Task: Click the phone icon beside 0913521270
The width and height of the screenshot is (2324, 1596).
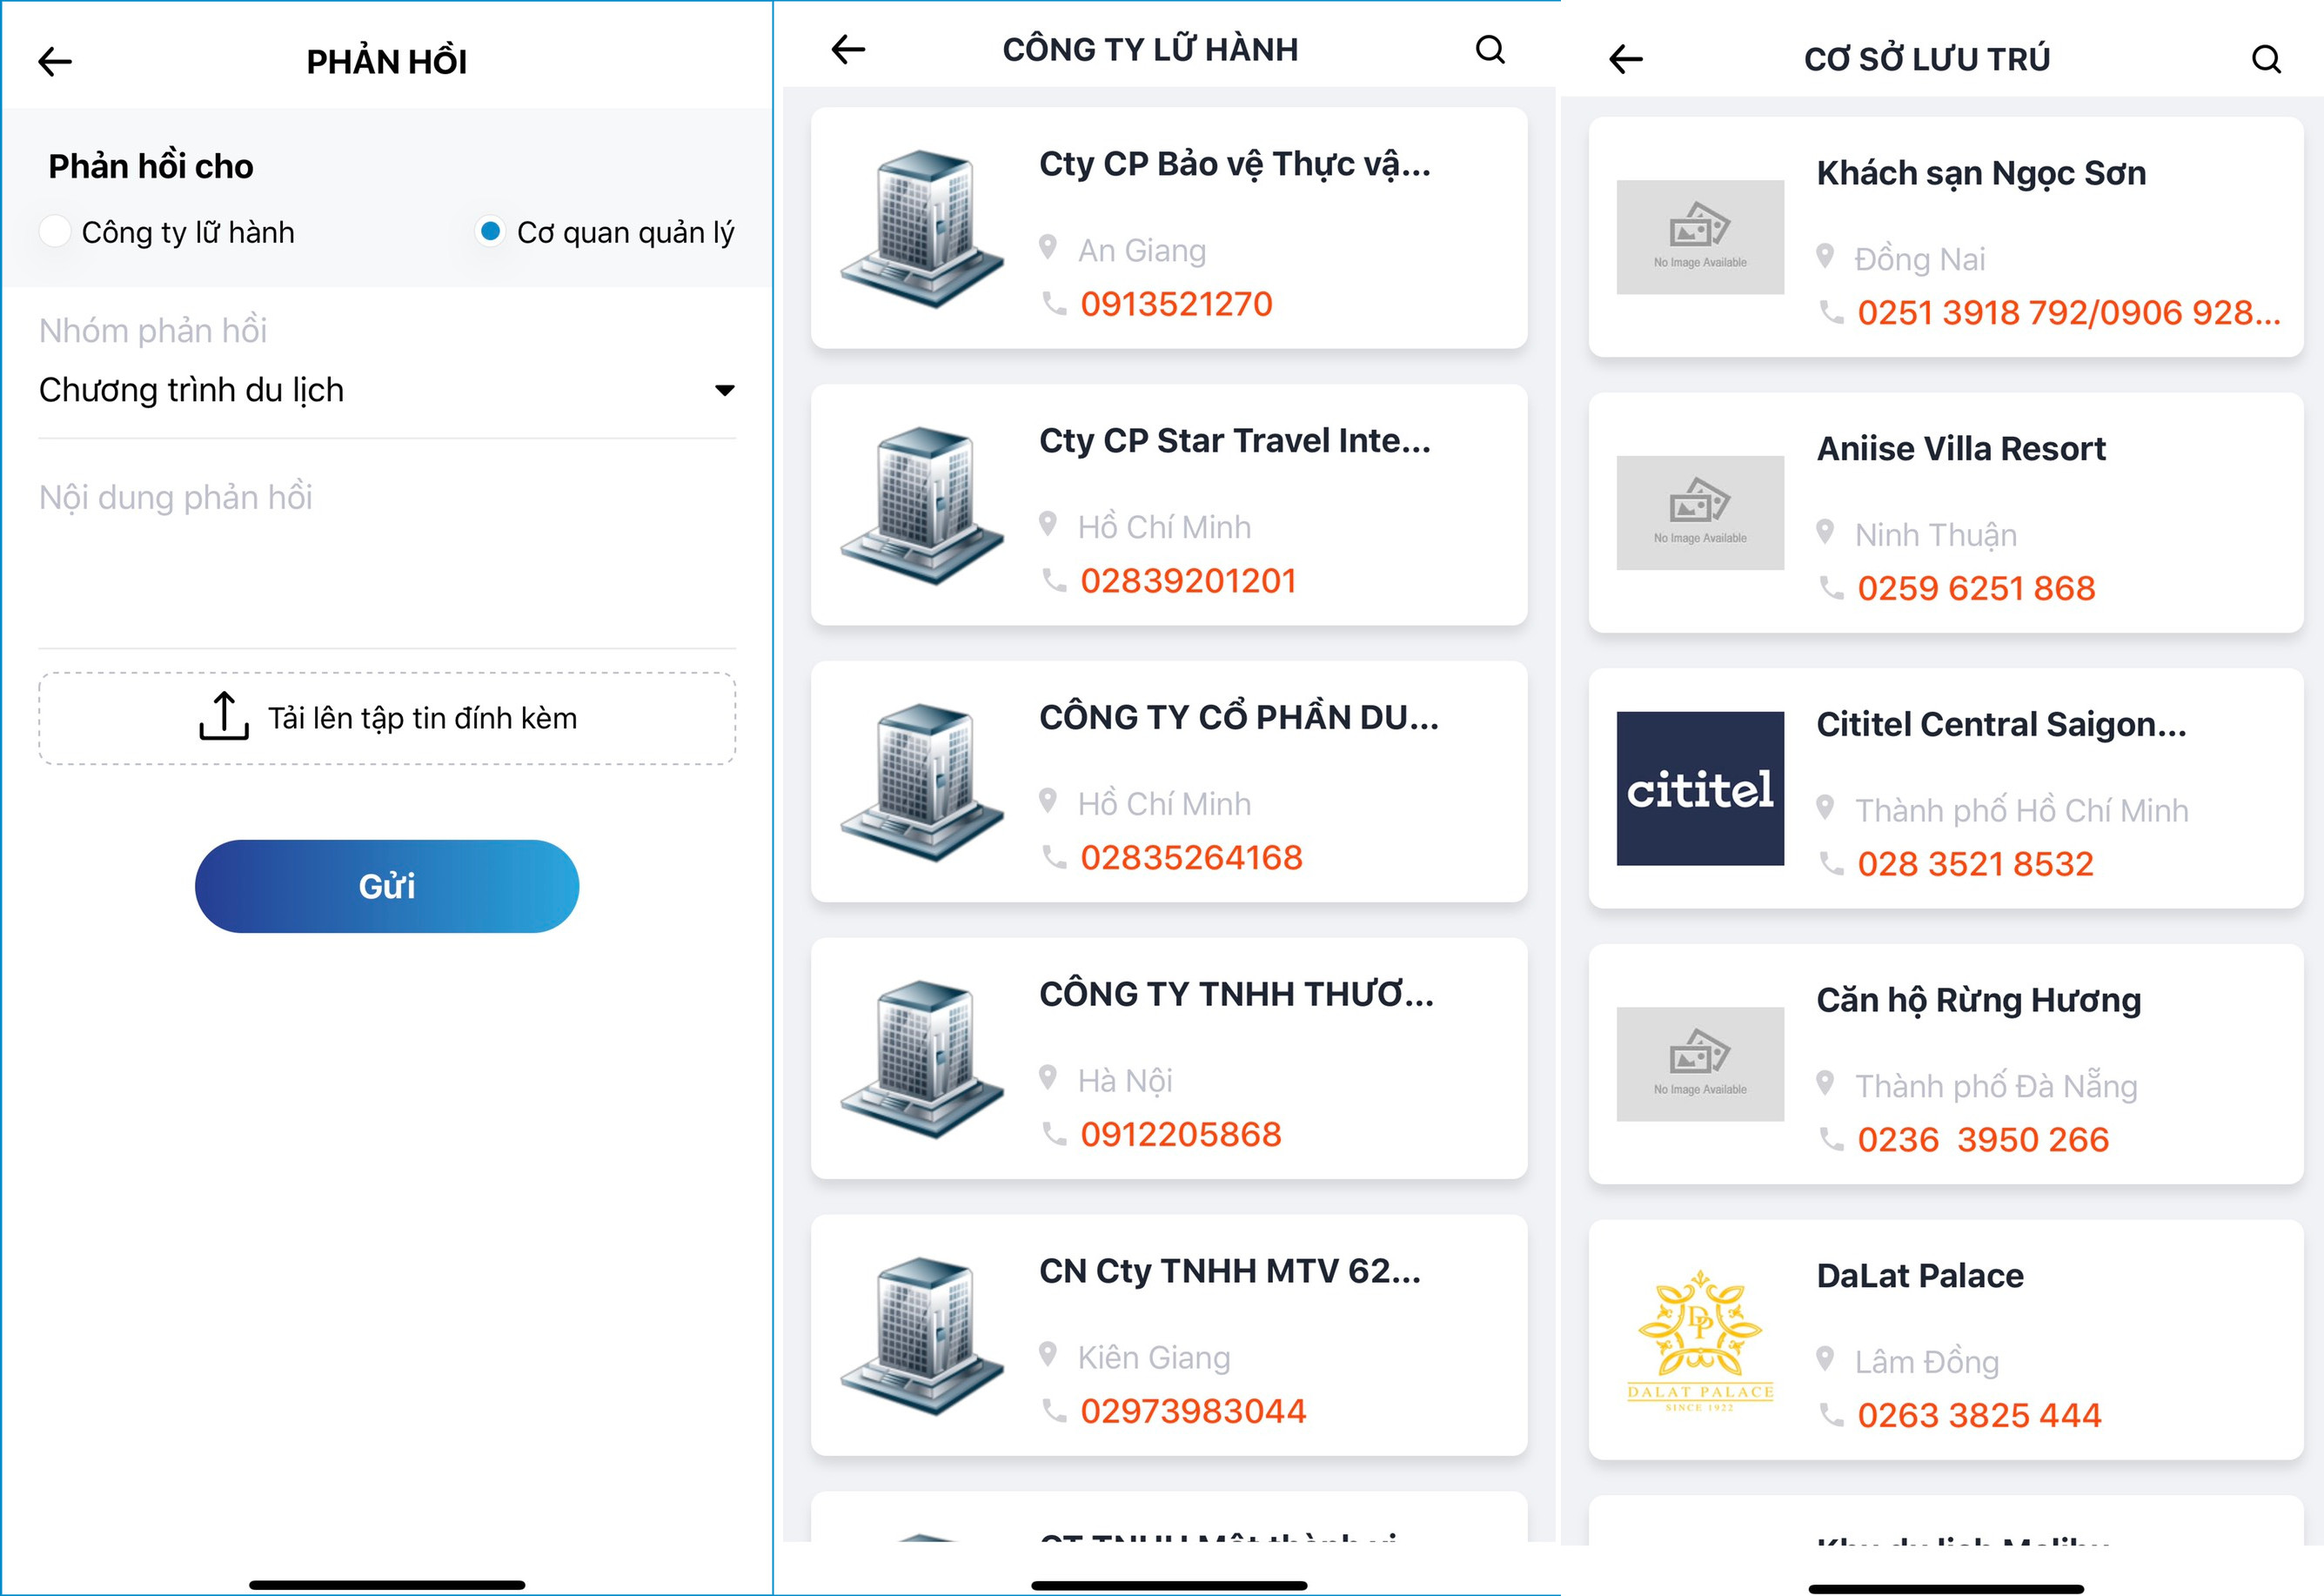Action: pyautogui.click(x=1054, y=303)
